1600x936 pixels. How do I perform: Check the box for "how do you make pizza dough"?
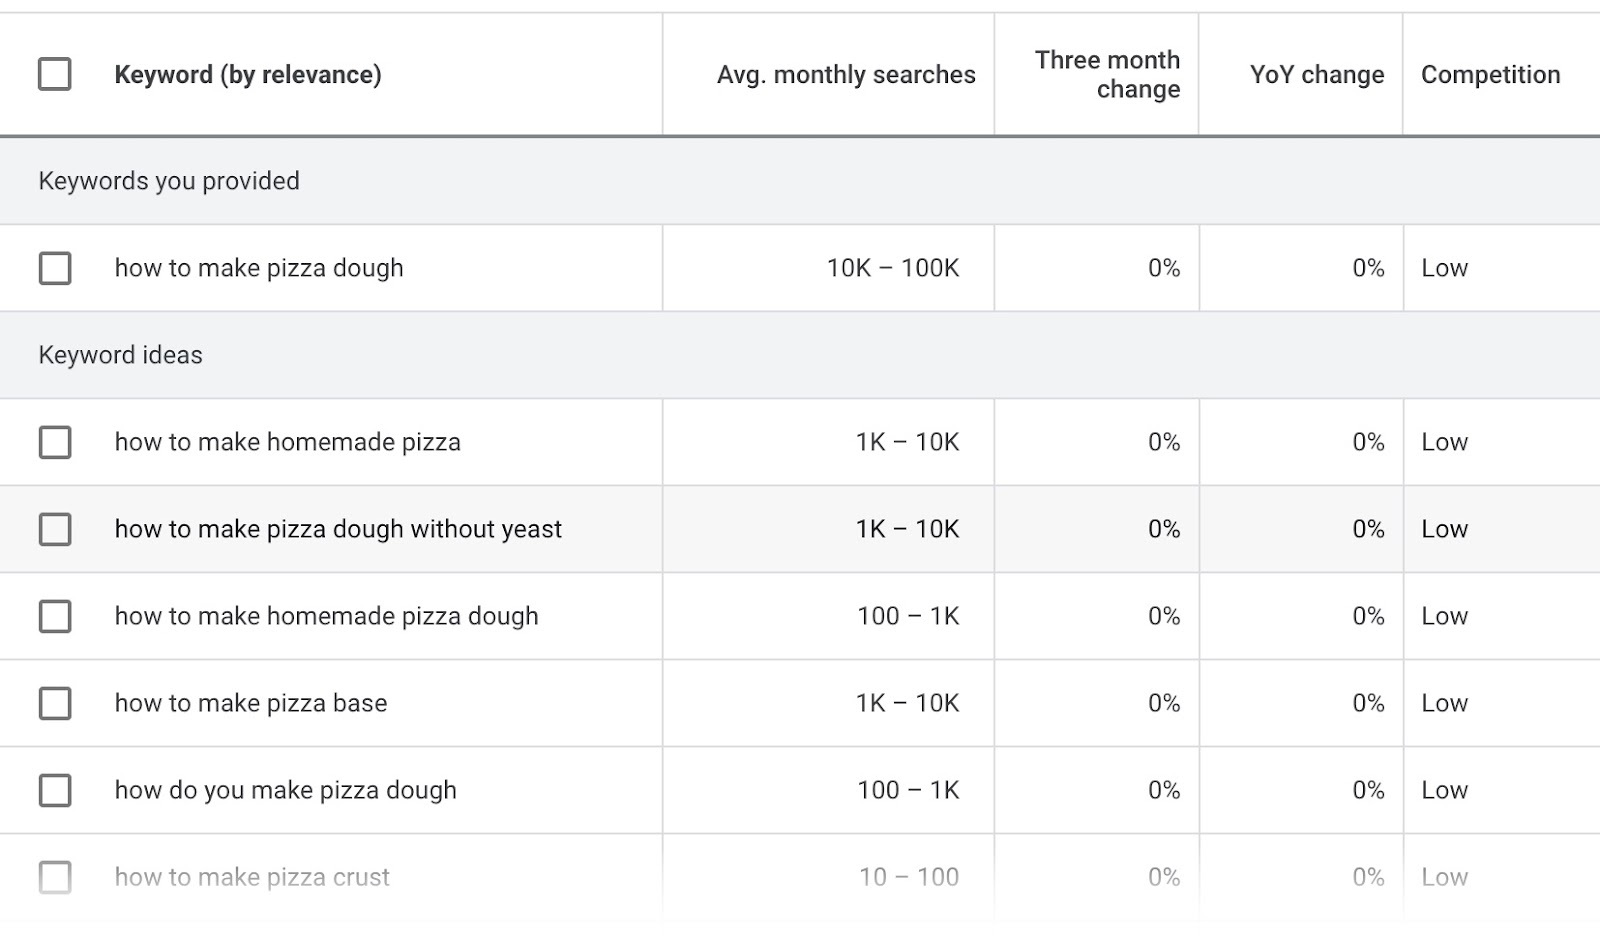[x=54, y=790]
